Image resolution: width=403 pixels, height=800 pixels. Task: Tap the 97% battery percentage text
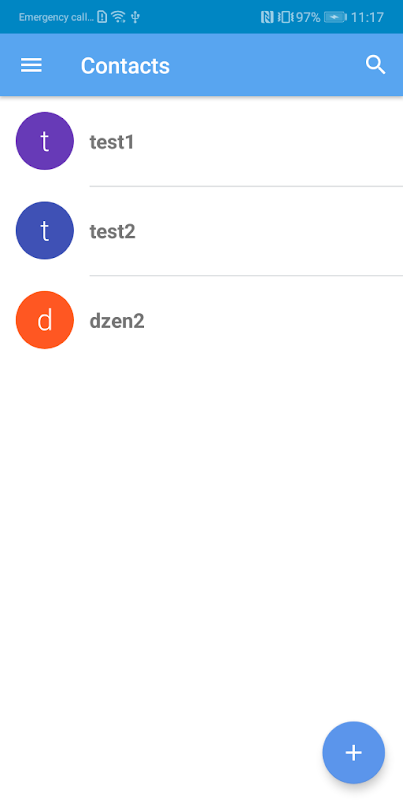[308, 17]
